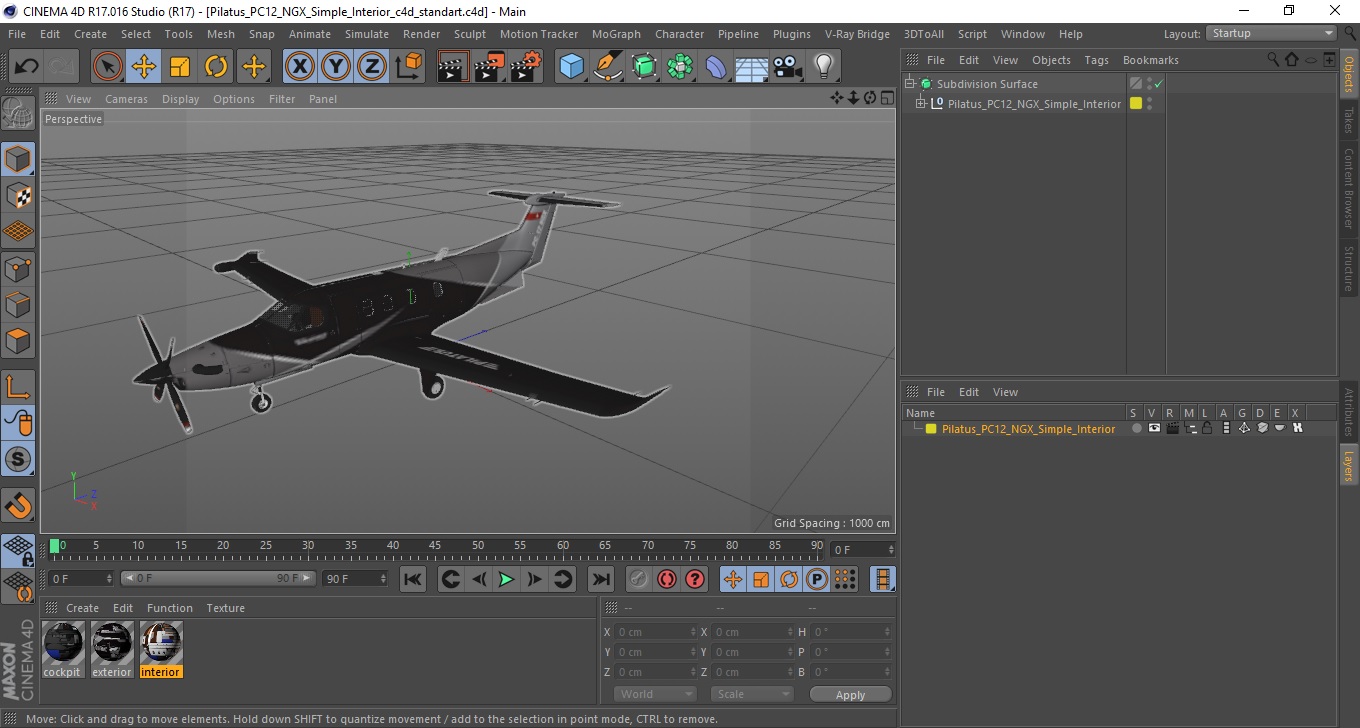Click yellow color swatch in Layers panel
Screen dimensions: 1360x728
(931, 428)
